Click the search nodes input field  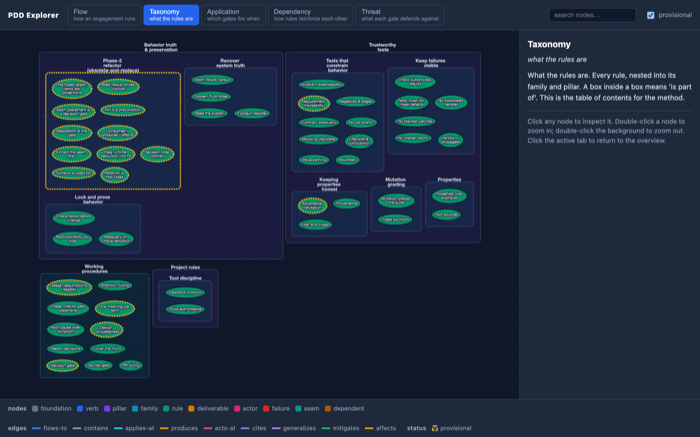pyautogui.click(x=592, y=15)
